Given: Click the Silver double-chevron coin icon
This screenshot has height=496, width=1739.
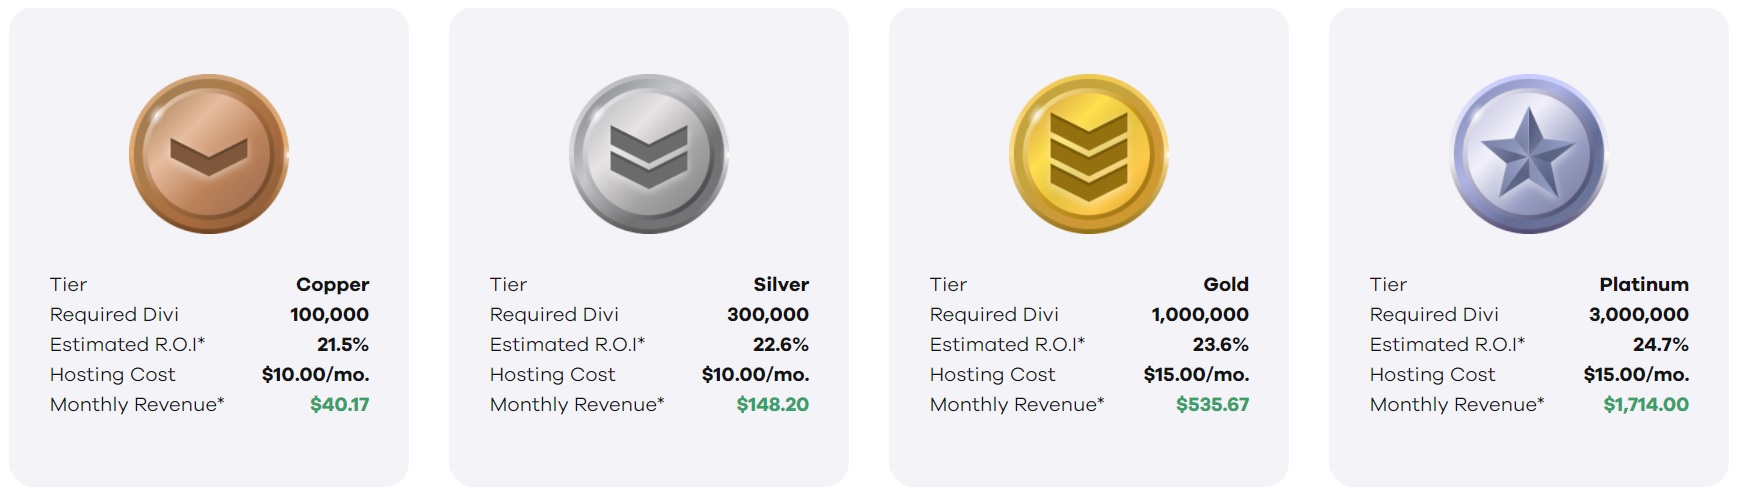Looking at the screenshot, I should tap(649, 154).
